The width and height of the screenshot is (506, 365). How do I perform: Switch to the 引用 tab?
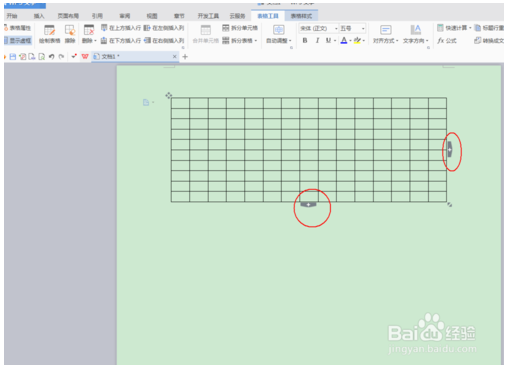point(97,16)
